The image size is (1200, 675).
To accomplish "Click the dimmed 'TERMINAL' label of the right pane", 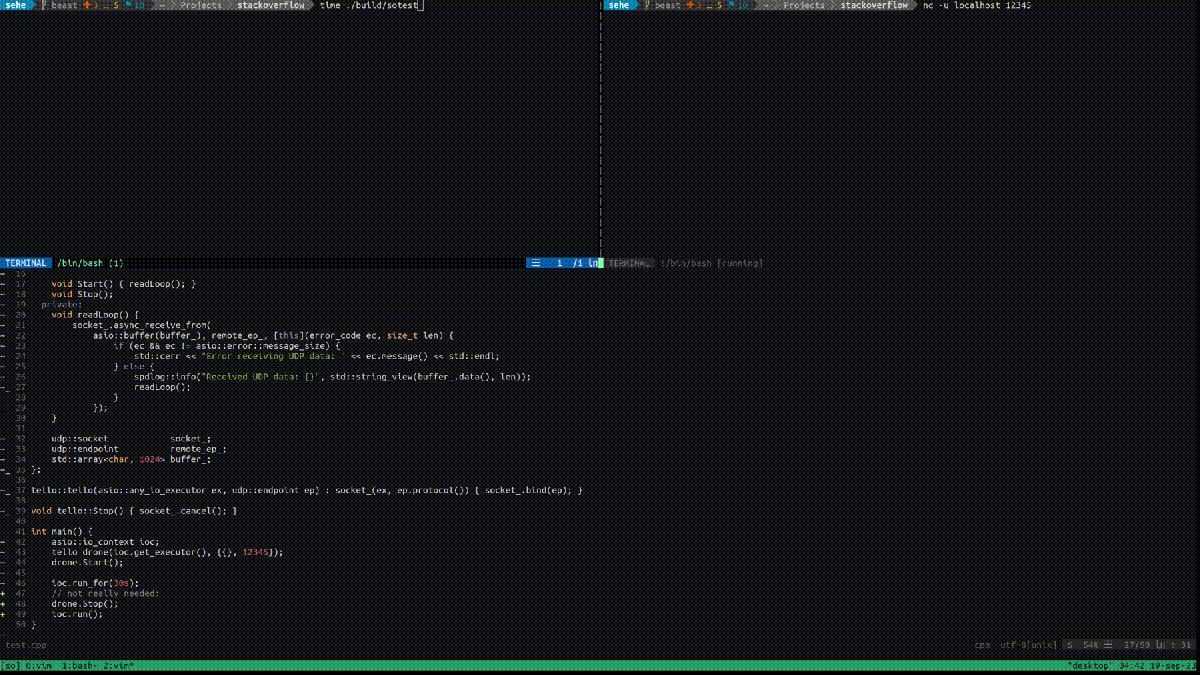I will pyautogui.click(x=630, y=263).
